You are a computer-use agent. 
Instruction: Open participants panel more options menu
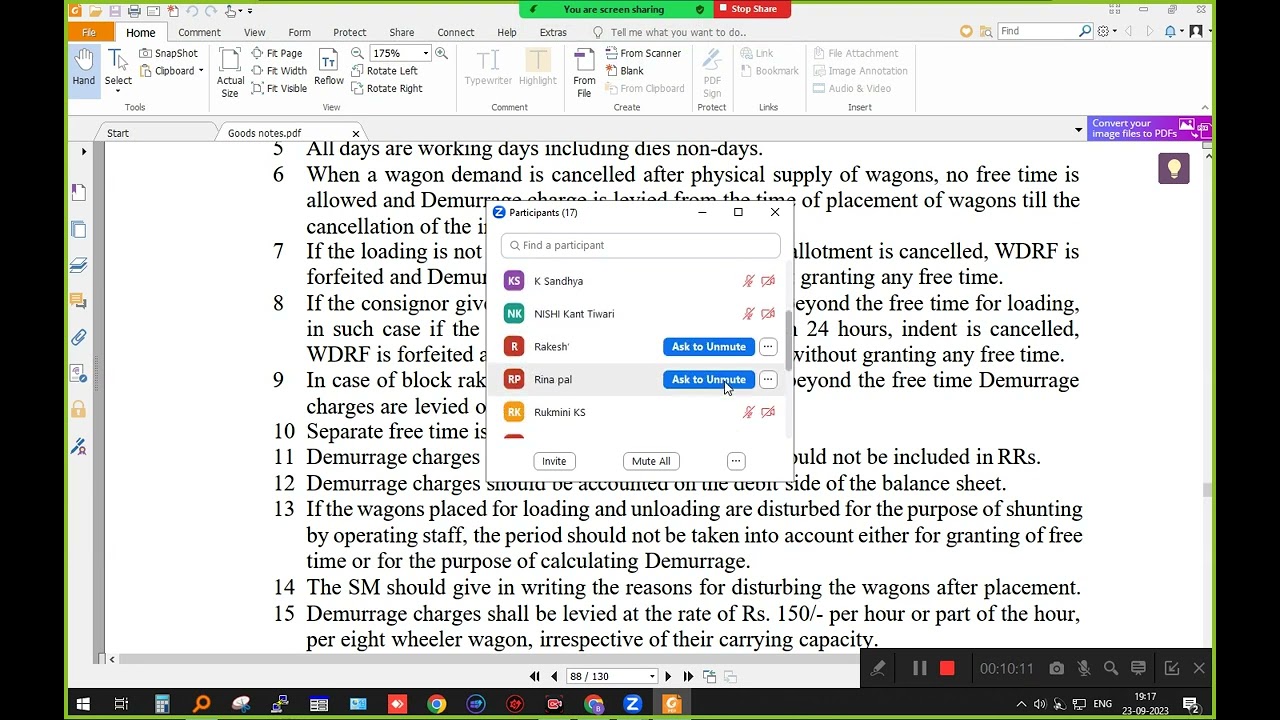[736, 461]
